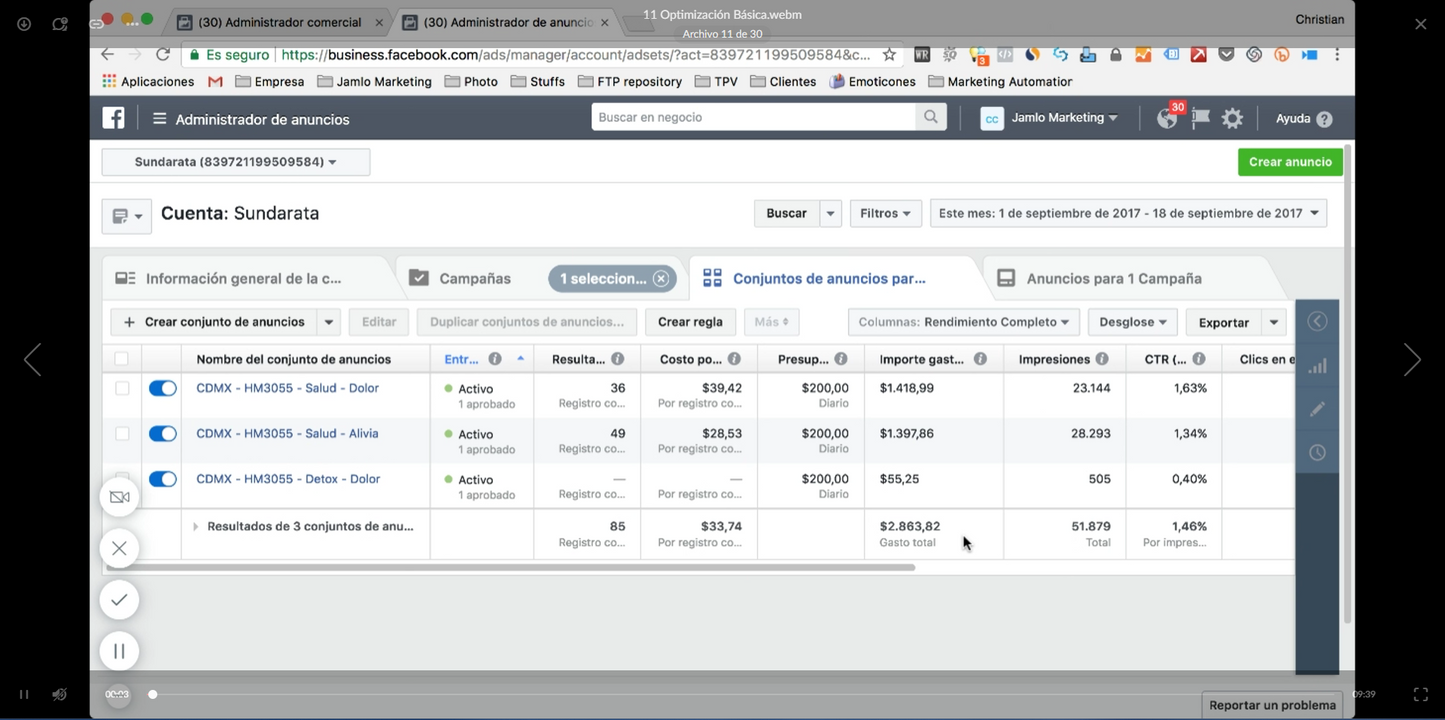
Task: Toggle off CDMX - HM3055 - Detox - Dolor
Action: coord(162,479)
